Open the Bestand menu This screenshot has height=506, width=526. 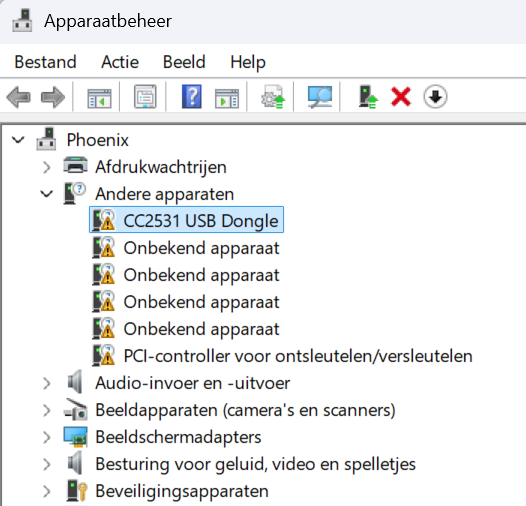coord(45,62)
